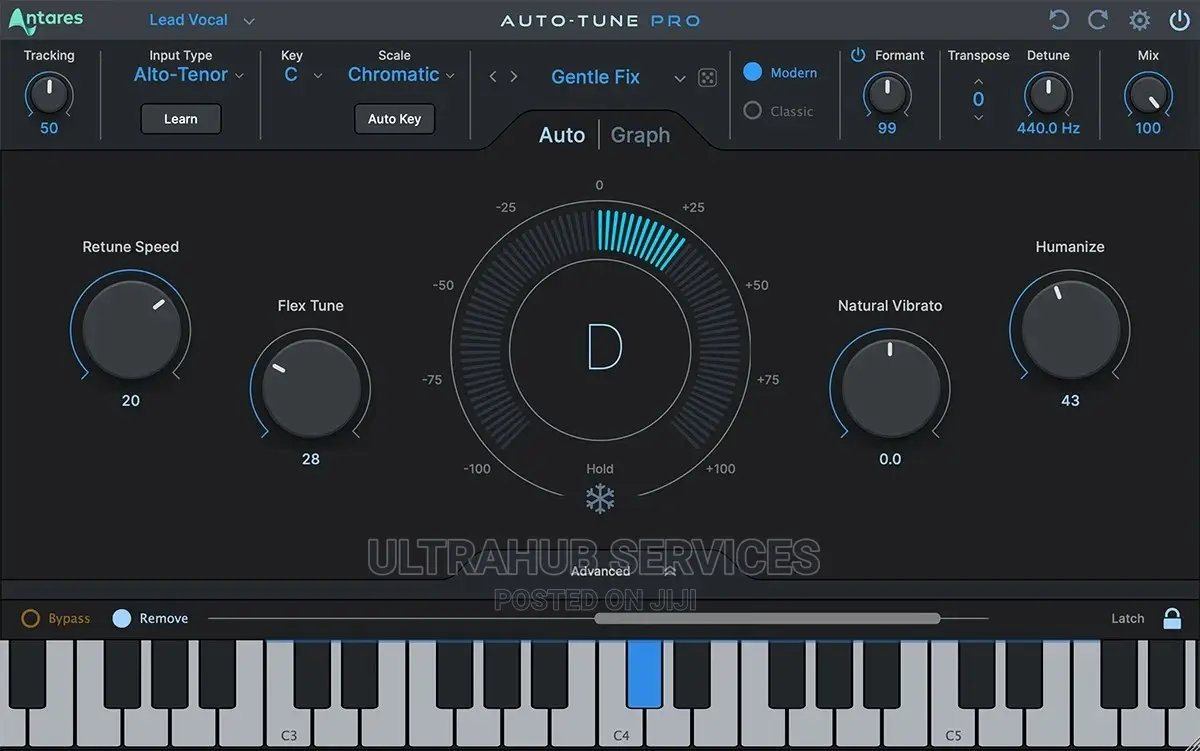
Task: Select the Classic mode radio button
Action: click(753, 111)
